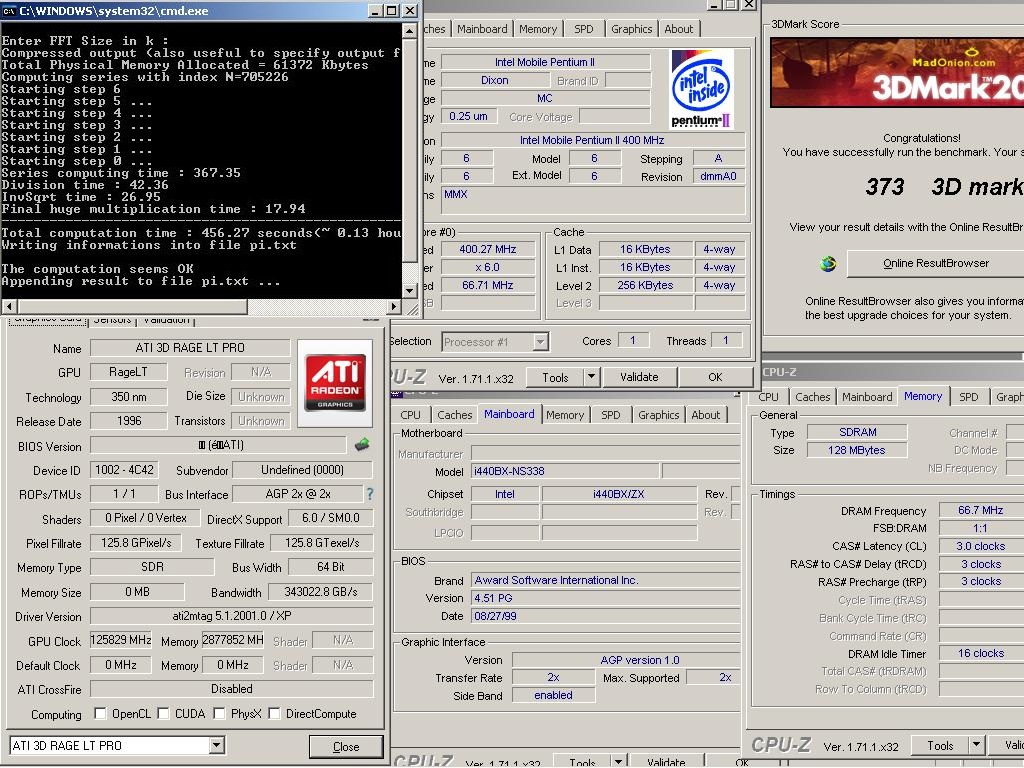The width and height of the screenshot is (1024, 768).
Task: Click the DRAM Frequency 66.7 MHz value
Action: click(x=981, y=510)
